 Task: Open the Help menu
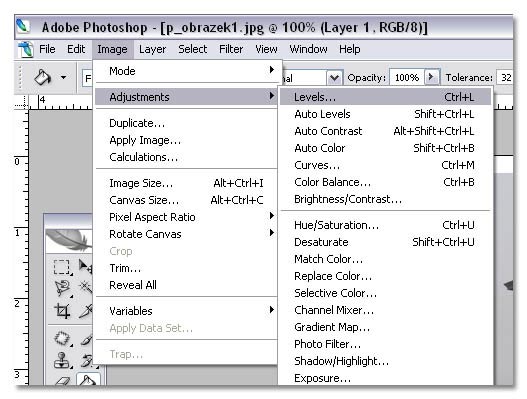point(350,49)
